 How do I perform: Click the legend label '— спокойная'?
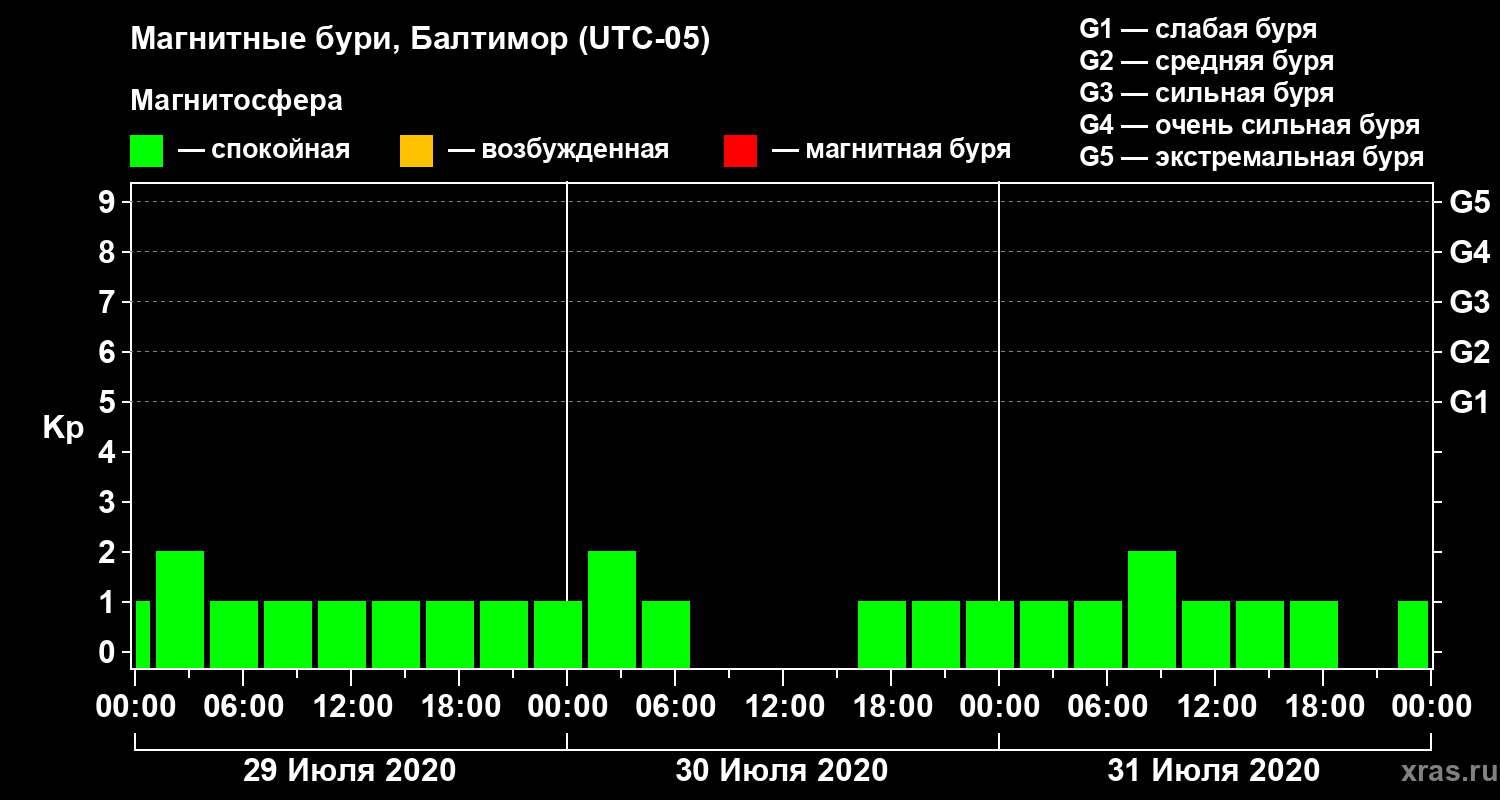pyautogui.click(x=264, y=150)
